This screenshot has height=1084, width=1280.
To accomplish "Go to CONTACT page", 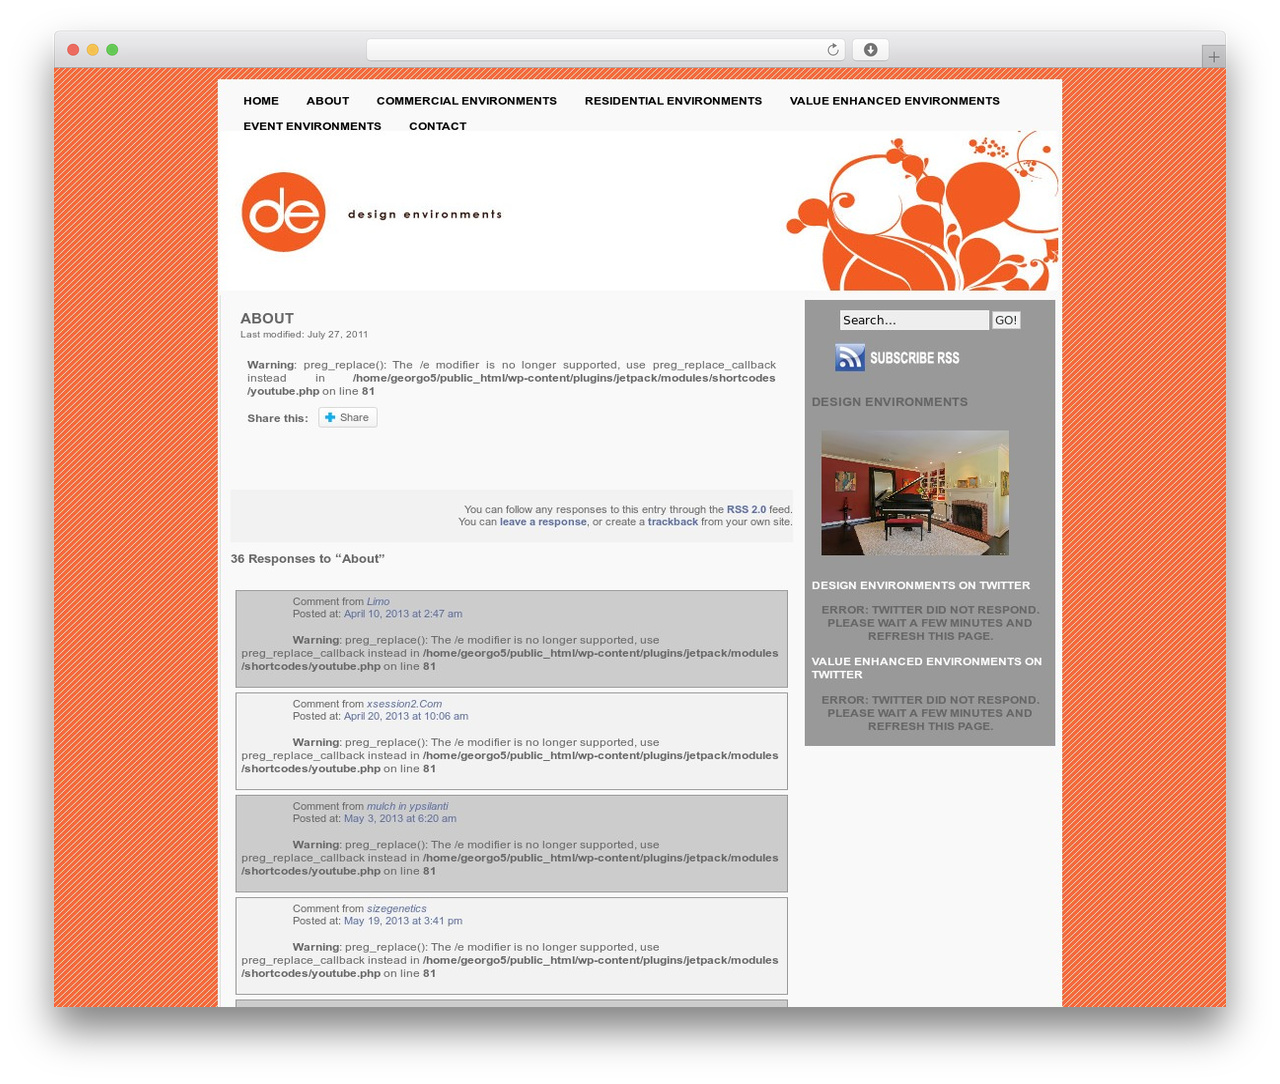I will (x=438, y=126).
